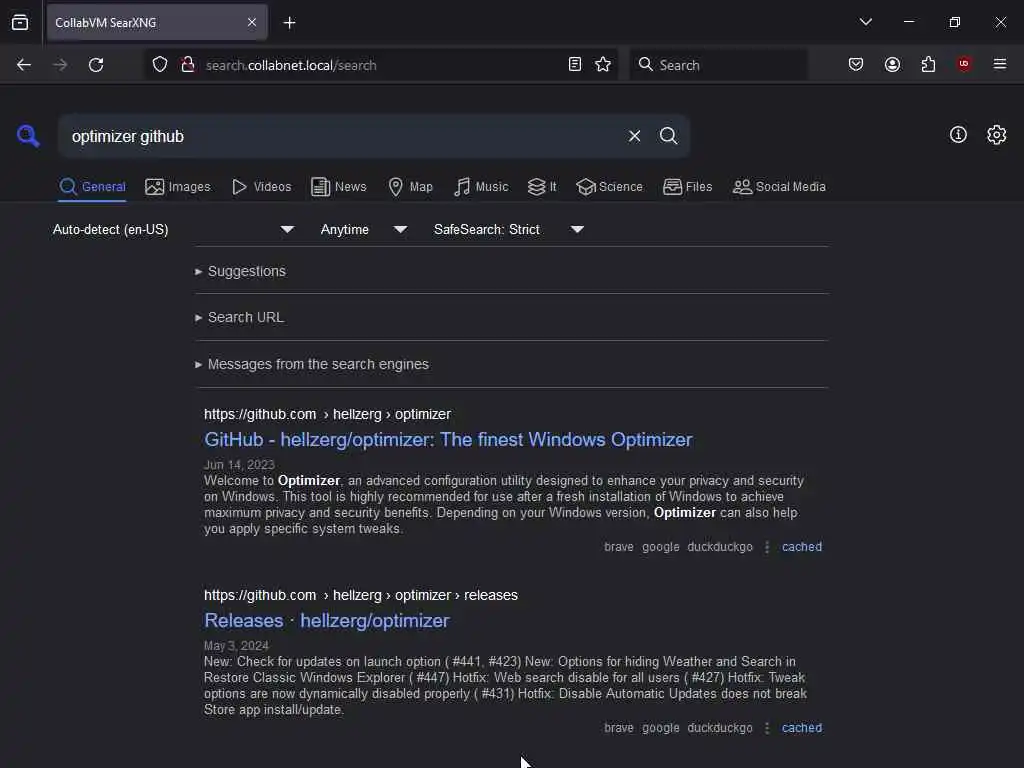Open the Firefox hamburger menu

(1000, 64)
